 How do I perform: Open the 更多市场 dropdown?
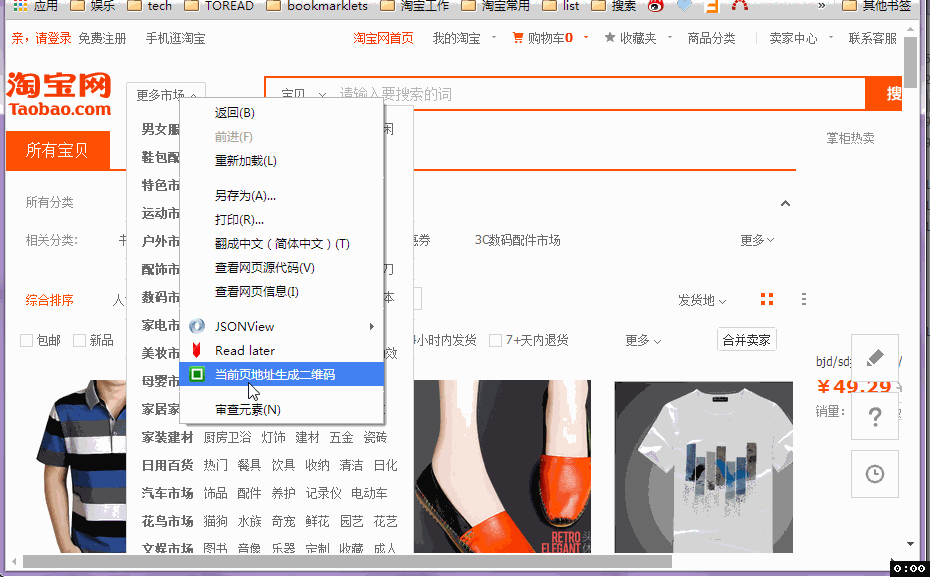(166, 95)
